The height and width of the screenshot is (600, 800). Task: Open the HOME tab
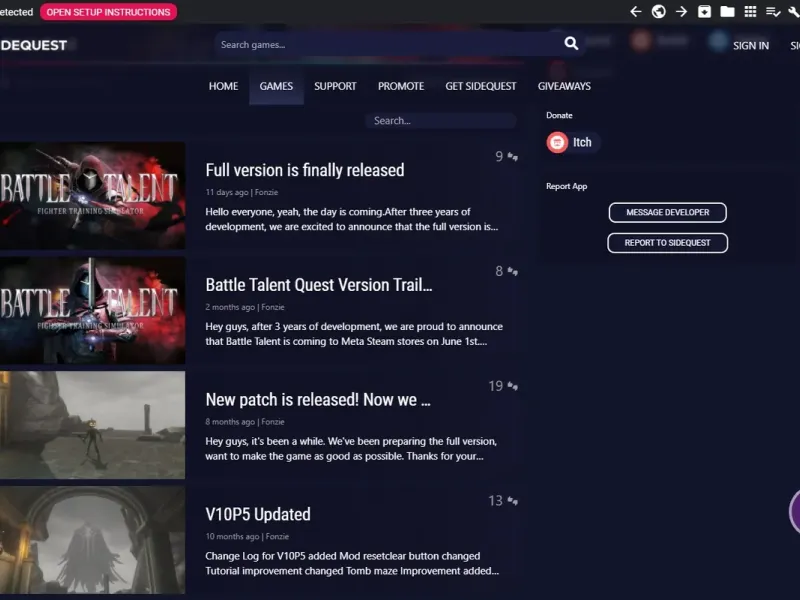tap(223, 86)
